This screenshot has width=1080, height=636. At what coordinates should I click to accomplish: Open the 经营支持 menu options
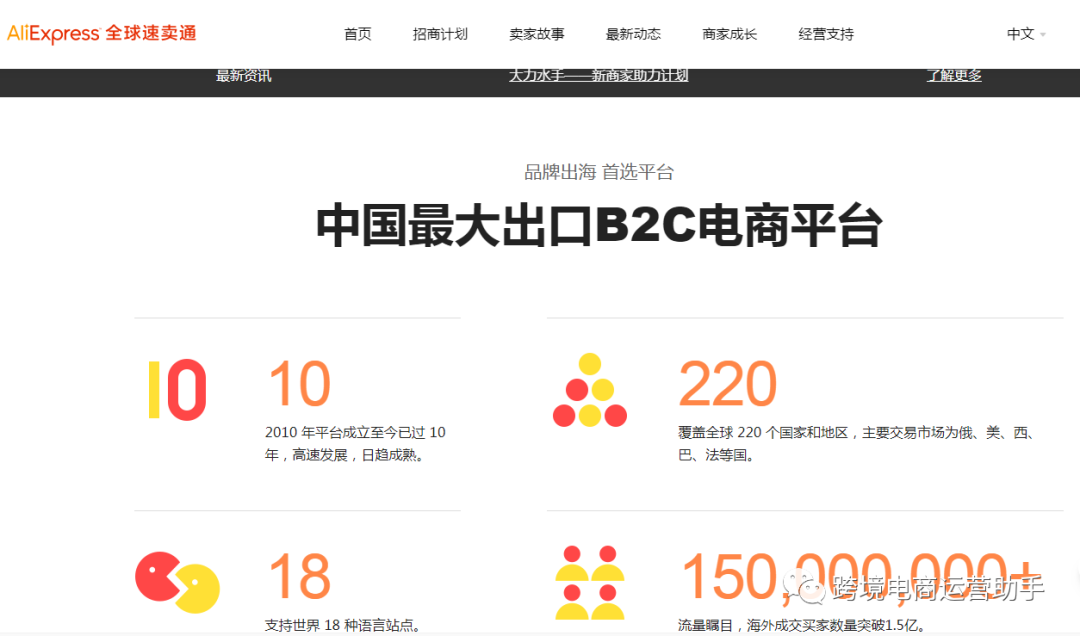[x=826, y=33]
